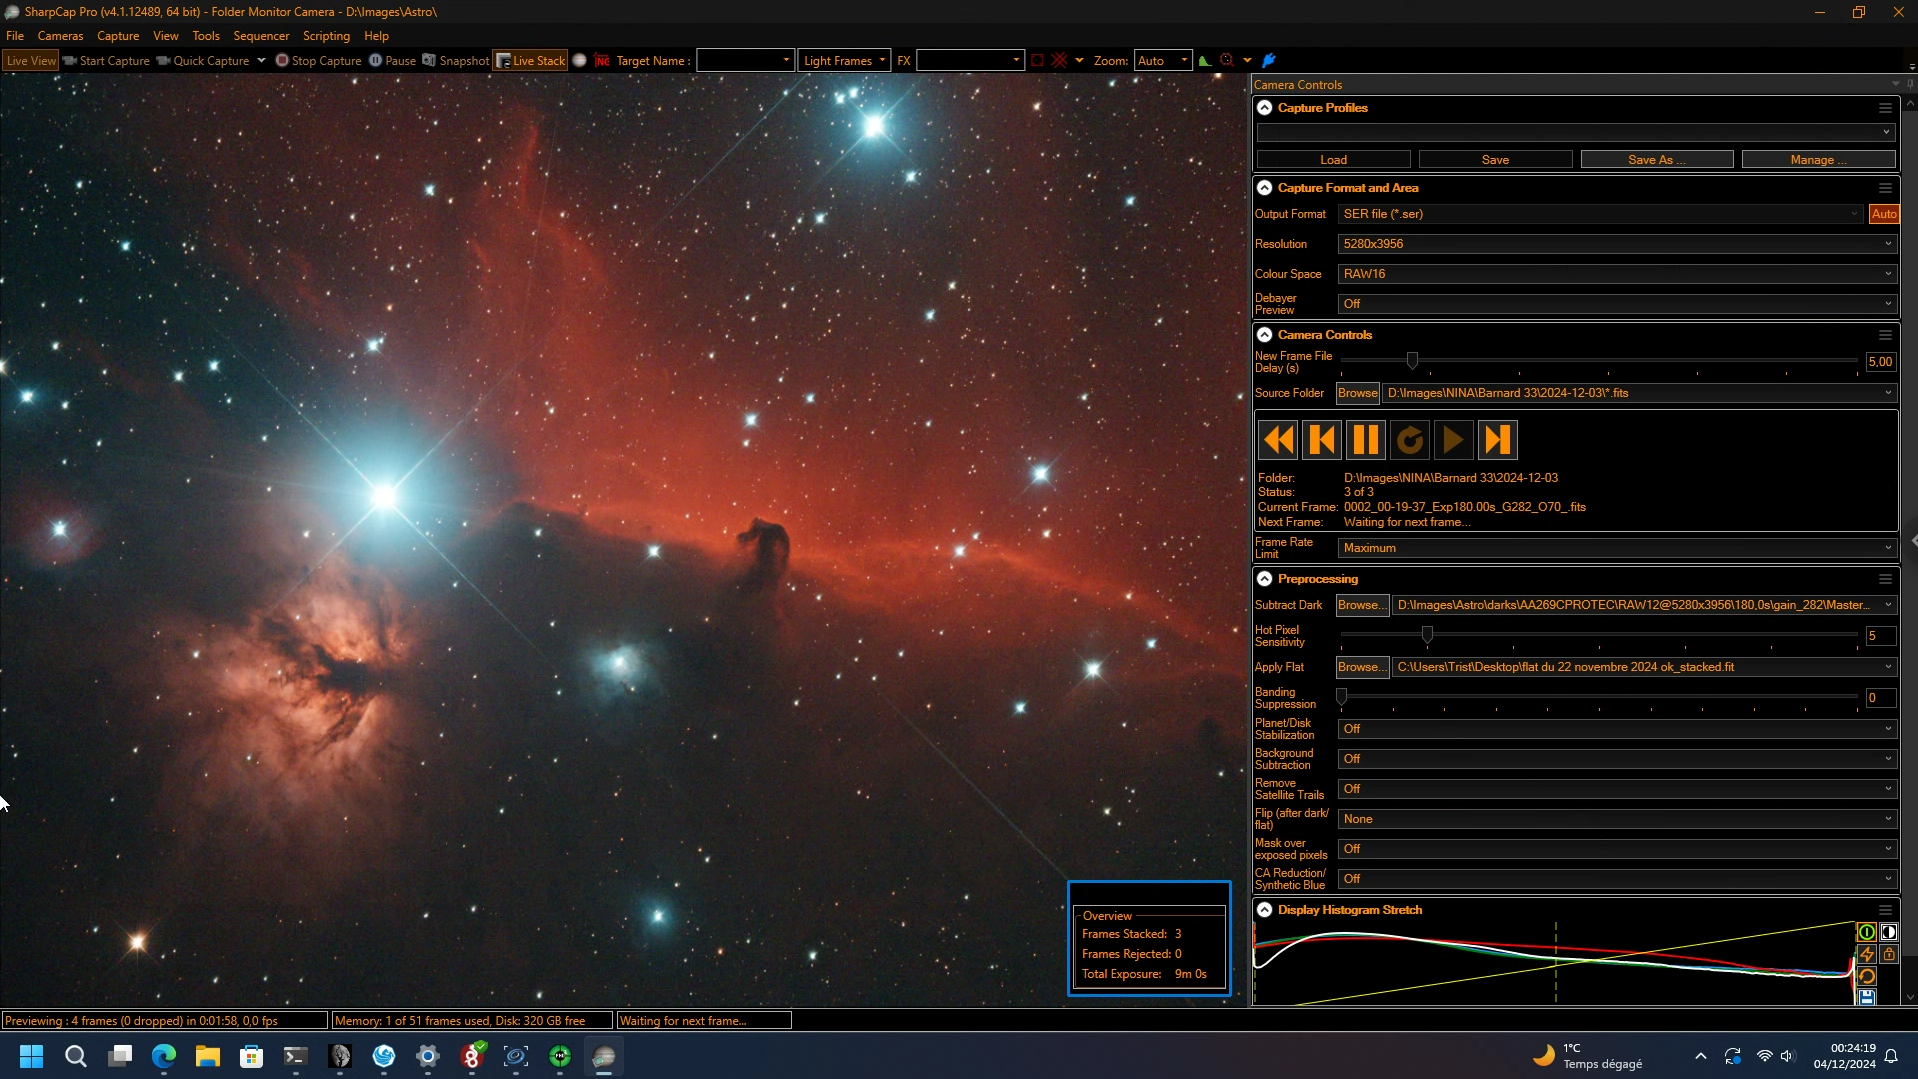Toggle the Live Stack button
The height and width of the screenshot is (1079, 1918).
pyautogui.click(x=531, y=61)
